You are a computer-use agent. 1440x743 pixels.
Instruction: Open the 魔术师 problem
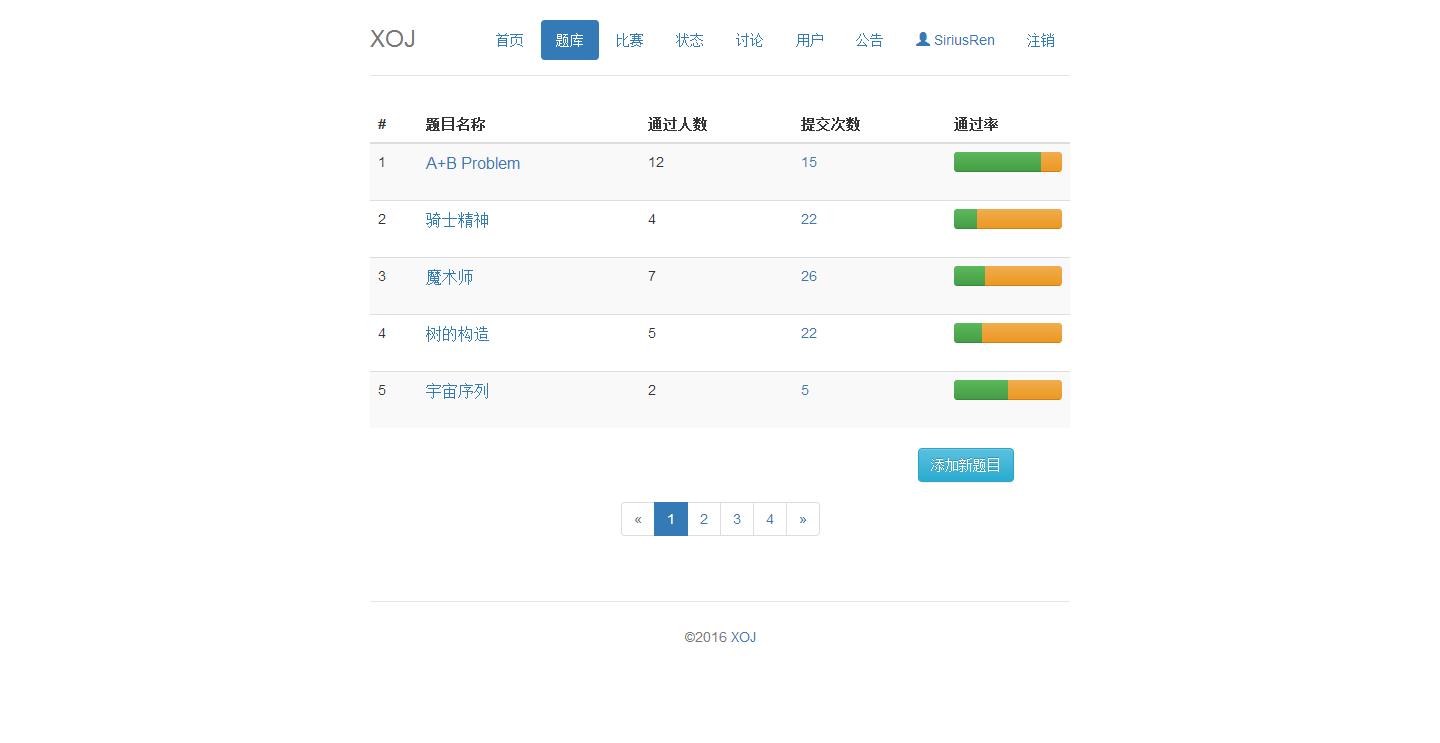tap(449, 277)
